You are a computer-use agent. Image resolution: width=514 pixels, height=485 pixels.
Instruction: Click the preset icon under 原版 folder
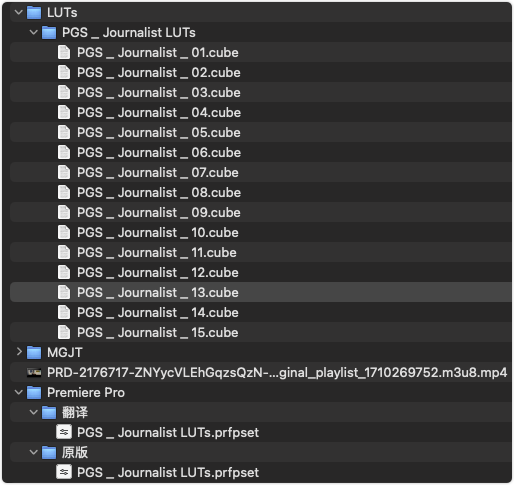click(64, 472)
